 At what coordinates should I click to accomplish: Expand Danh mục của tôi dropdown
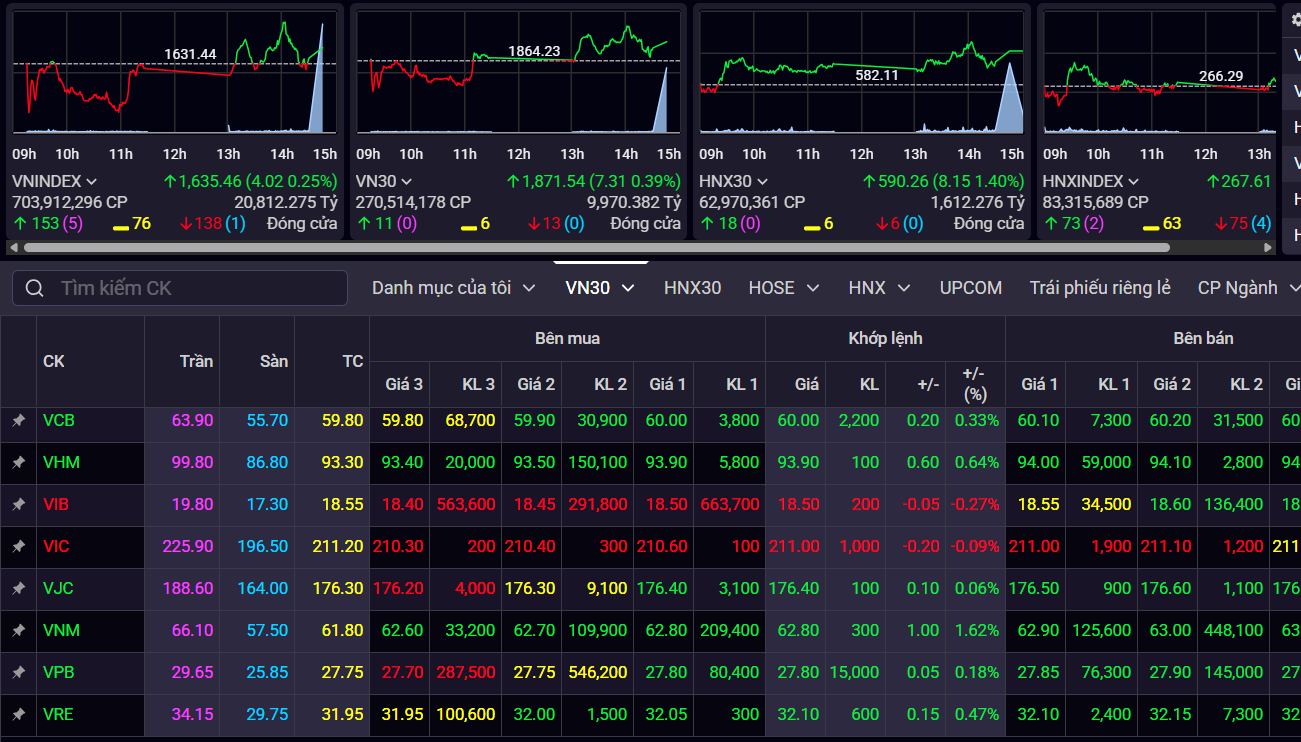453,288
